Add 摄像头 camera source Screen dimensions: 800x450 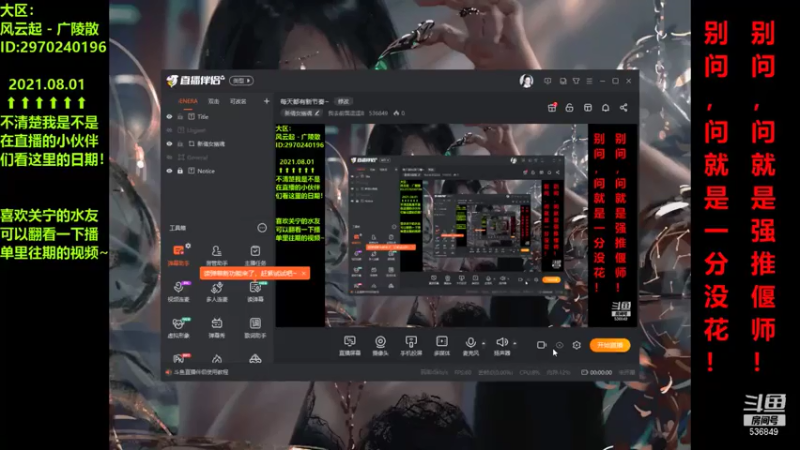pyautogui.click(x=380, y=345)
